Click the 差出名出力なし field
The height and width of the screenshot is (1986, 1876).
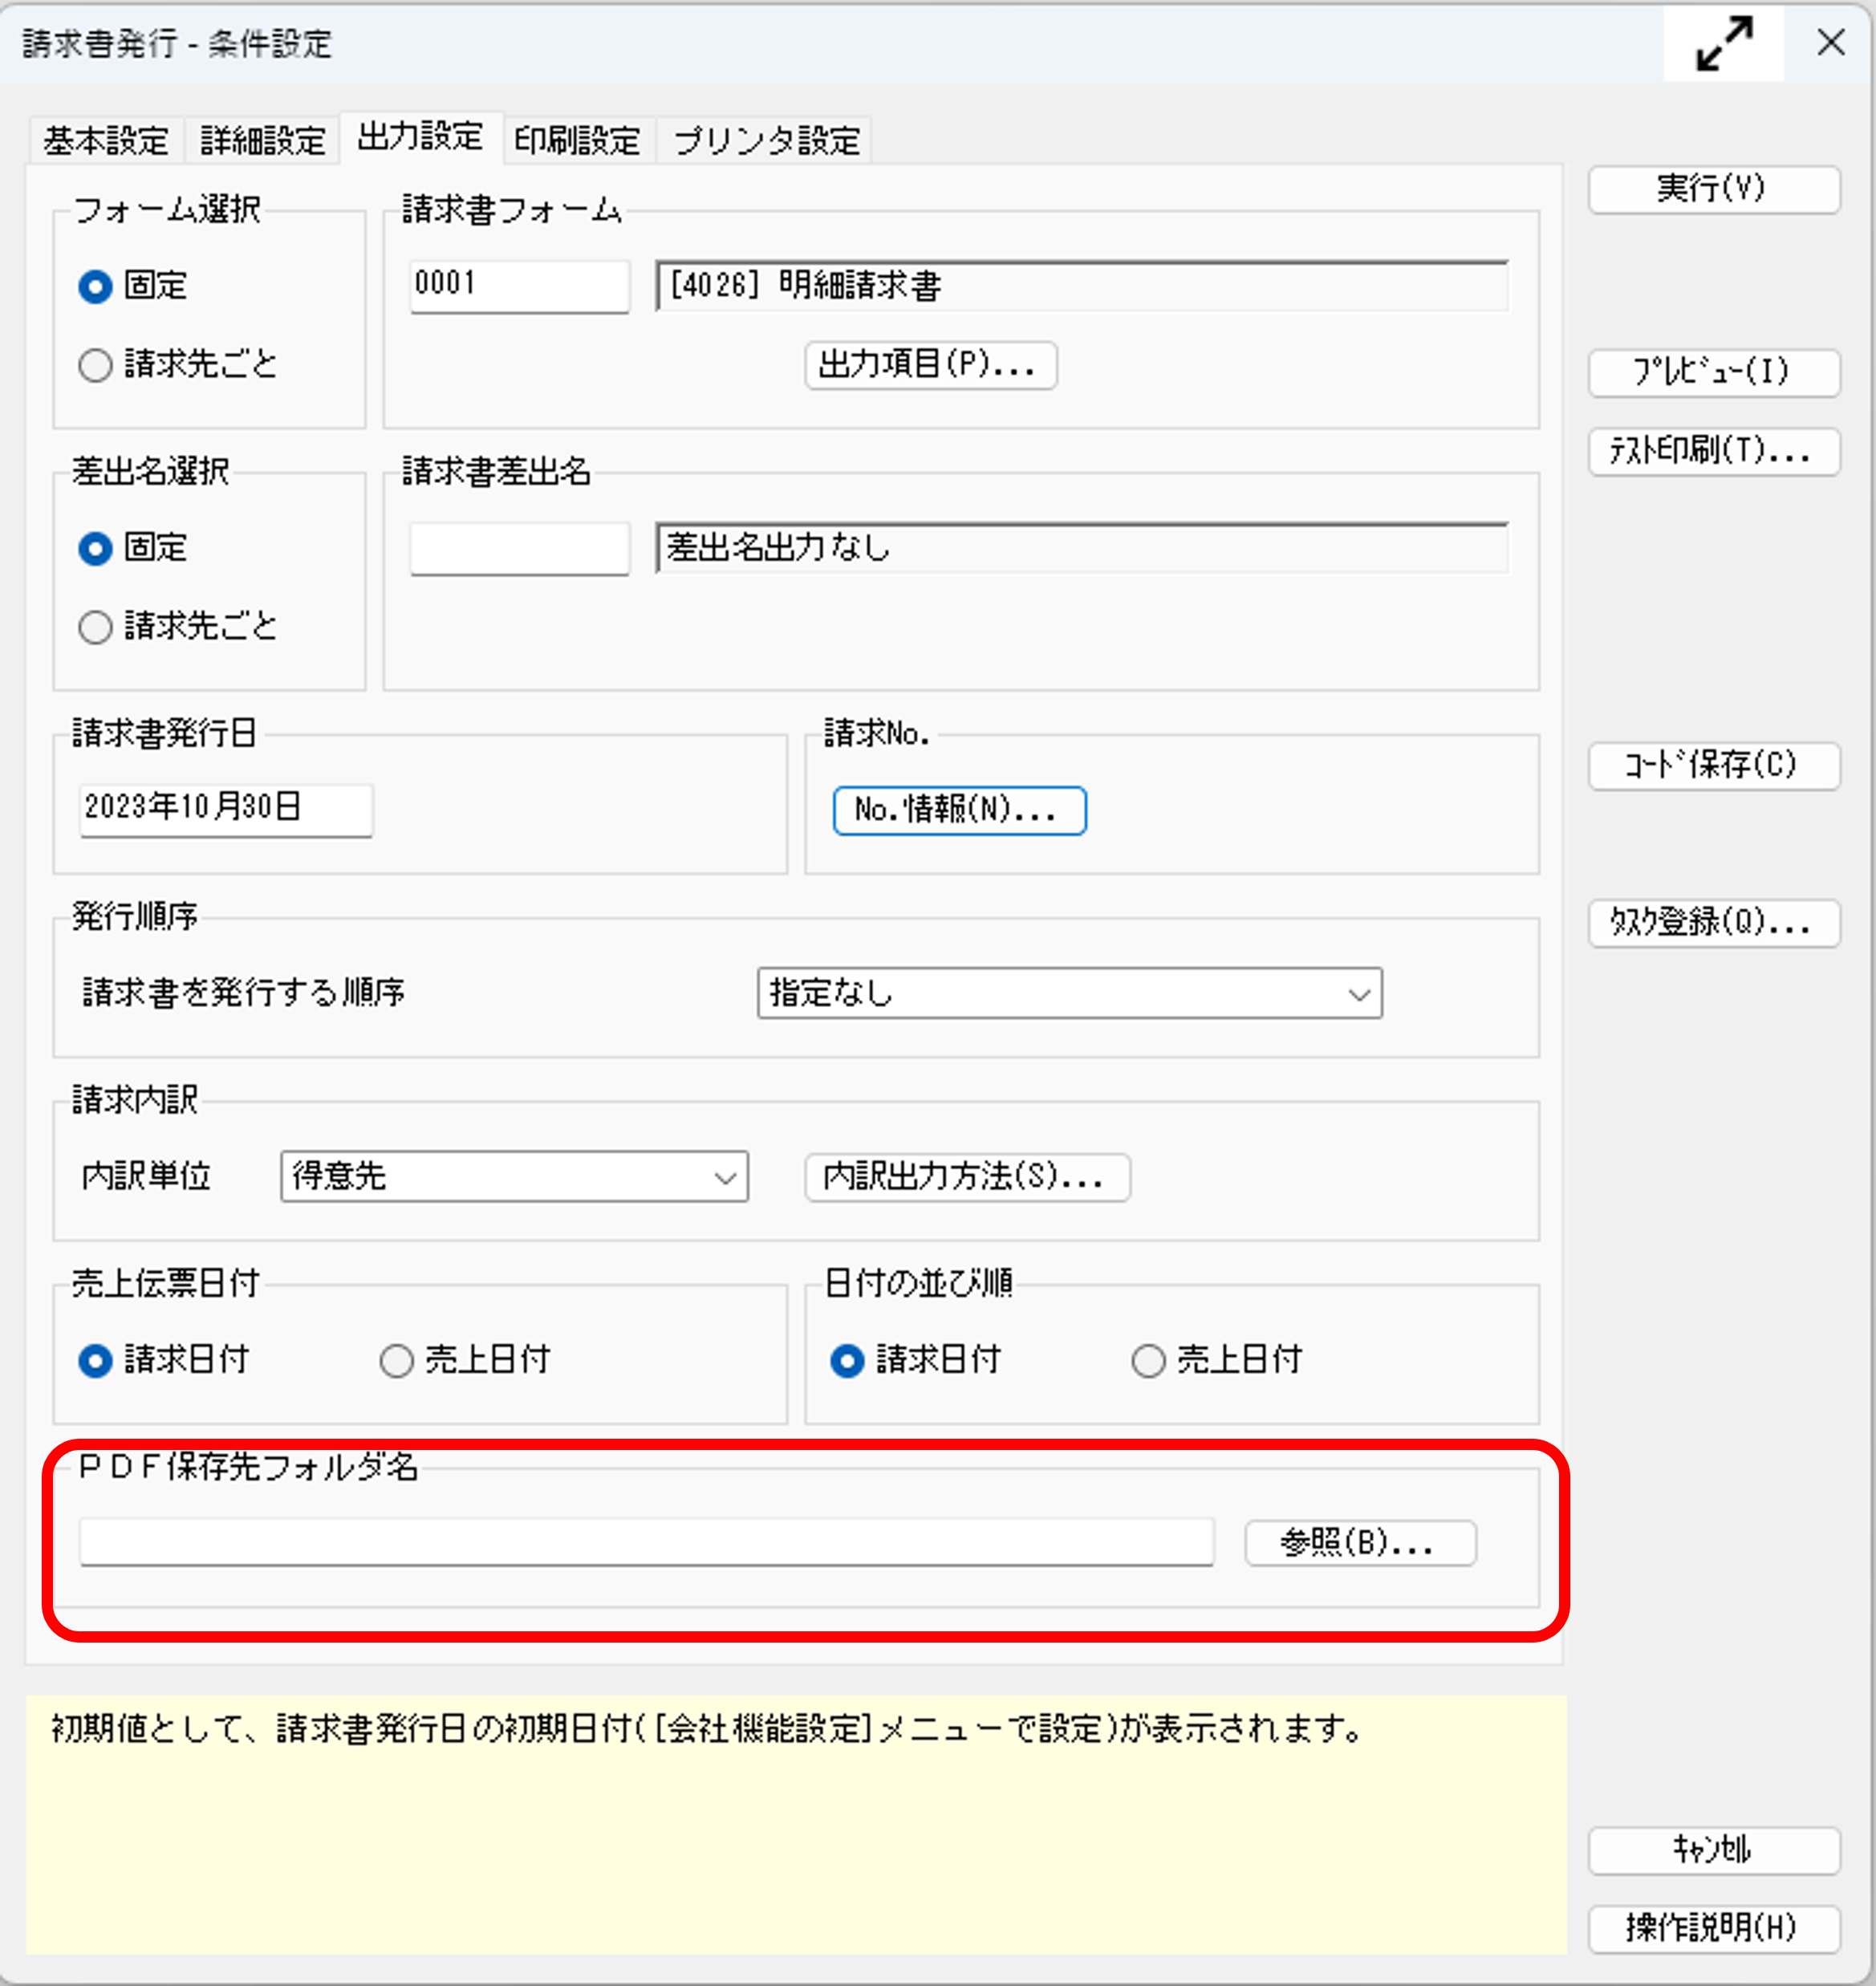[1082, 549]
